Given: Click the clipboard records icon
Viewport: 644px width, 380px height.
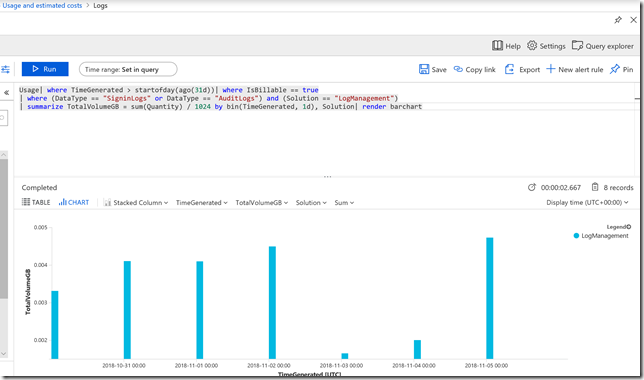Looking at the screenshot, I should coord(595,187).
